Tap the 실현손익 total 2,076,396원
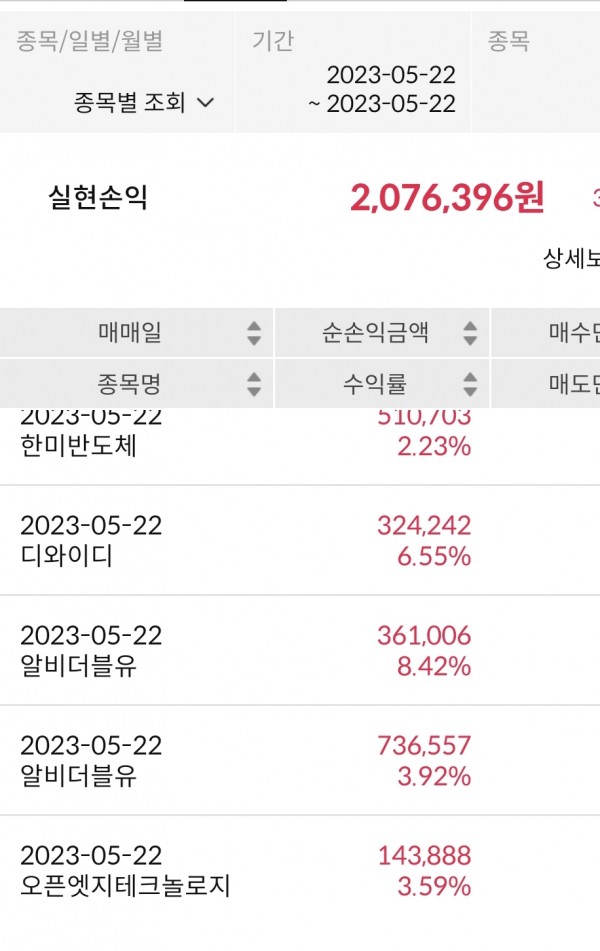The height and width of the screenshot is (951, 600). [x=446, y=198]
